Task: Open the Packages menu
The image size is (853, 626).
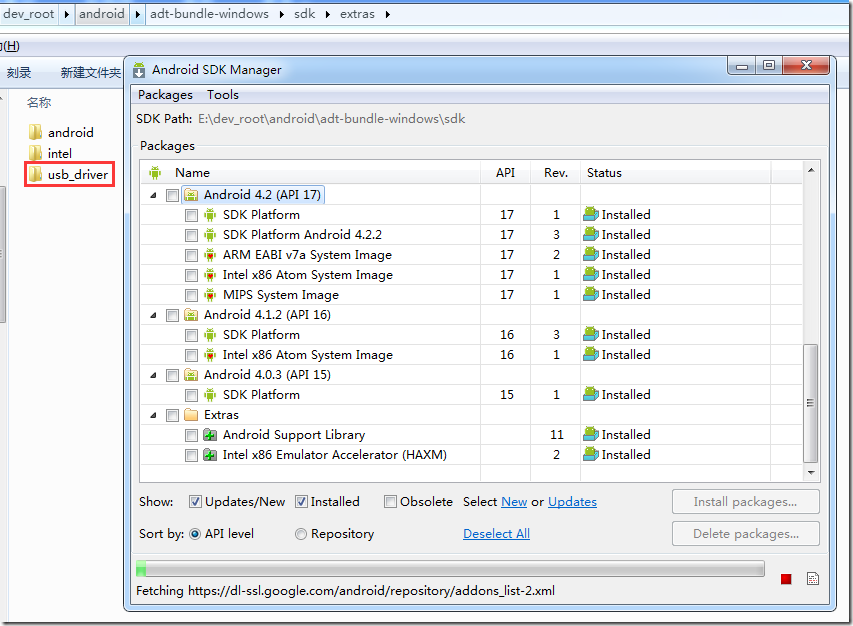Action: tap(165, 95)
